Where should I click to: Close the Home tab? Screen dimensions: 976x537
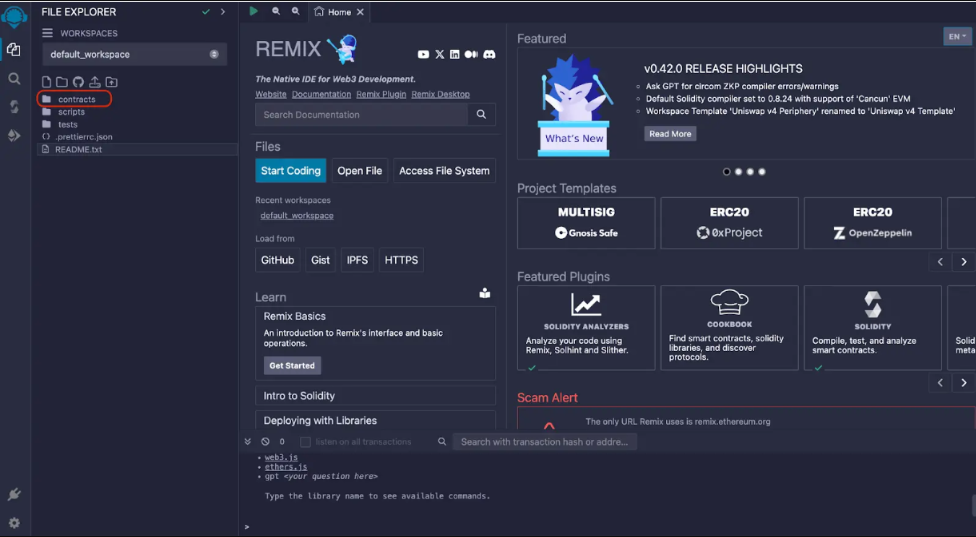coord(360,12)
